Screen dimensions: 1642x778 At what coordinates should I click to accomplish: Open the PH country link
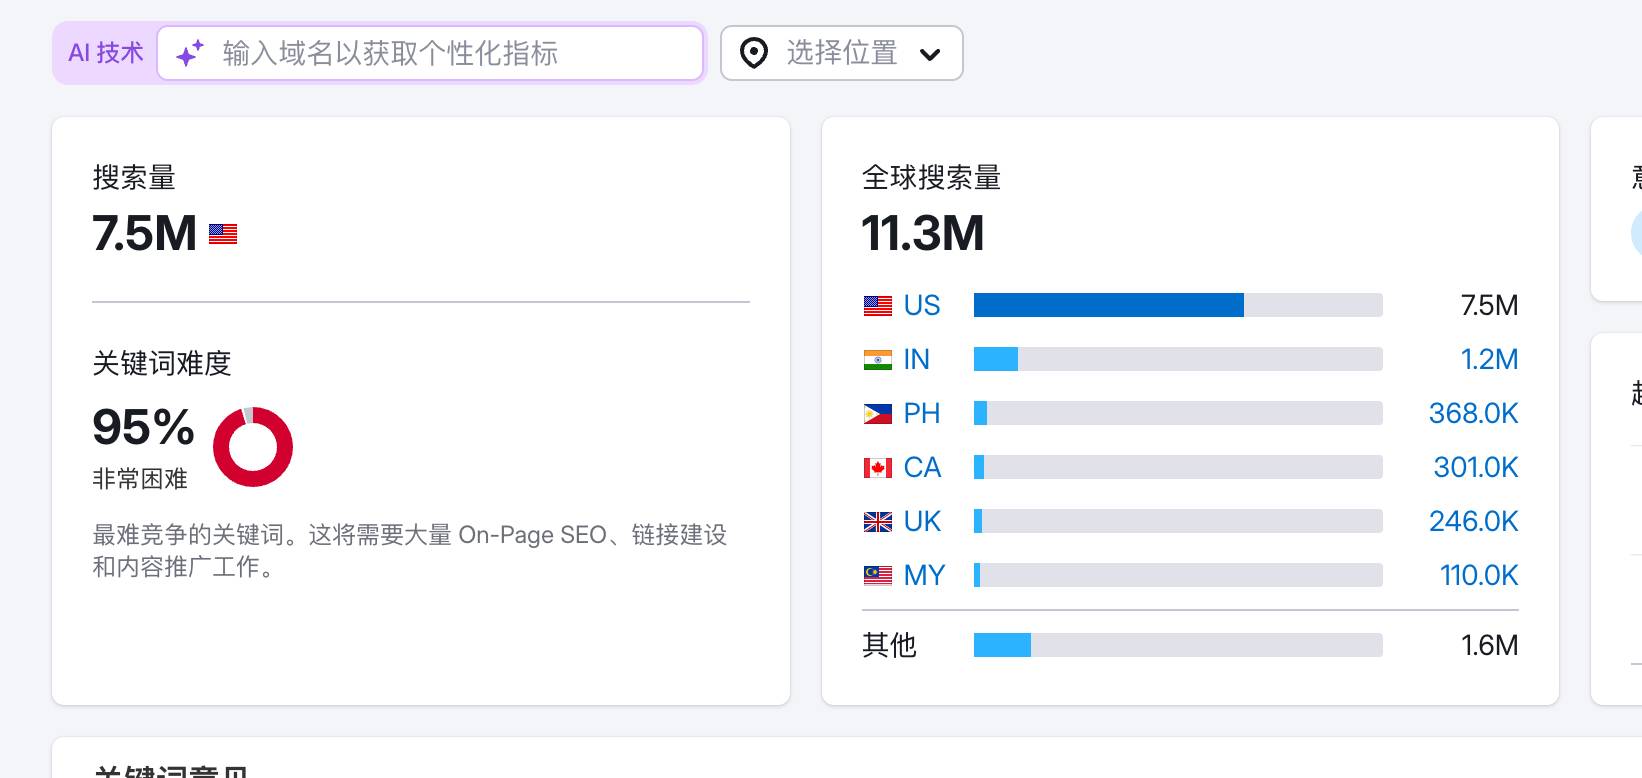coord(922,413)
